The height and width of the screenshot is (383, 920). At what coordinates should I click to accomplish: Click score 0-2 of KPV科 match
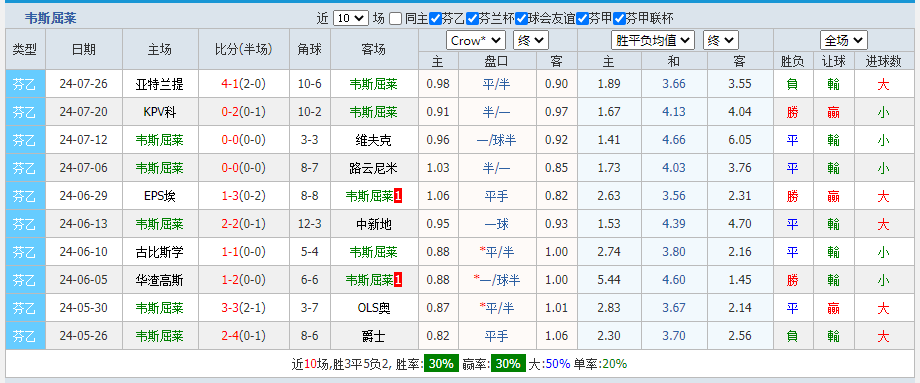coord(229,112)
